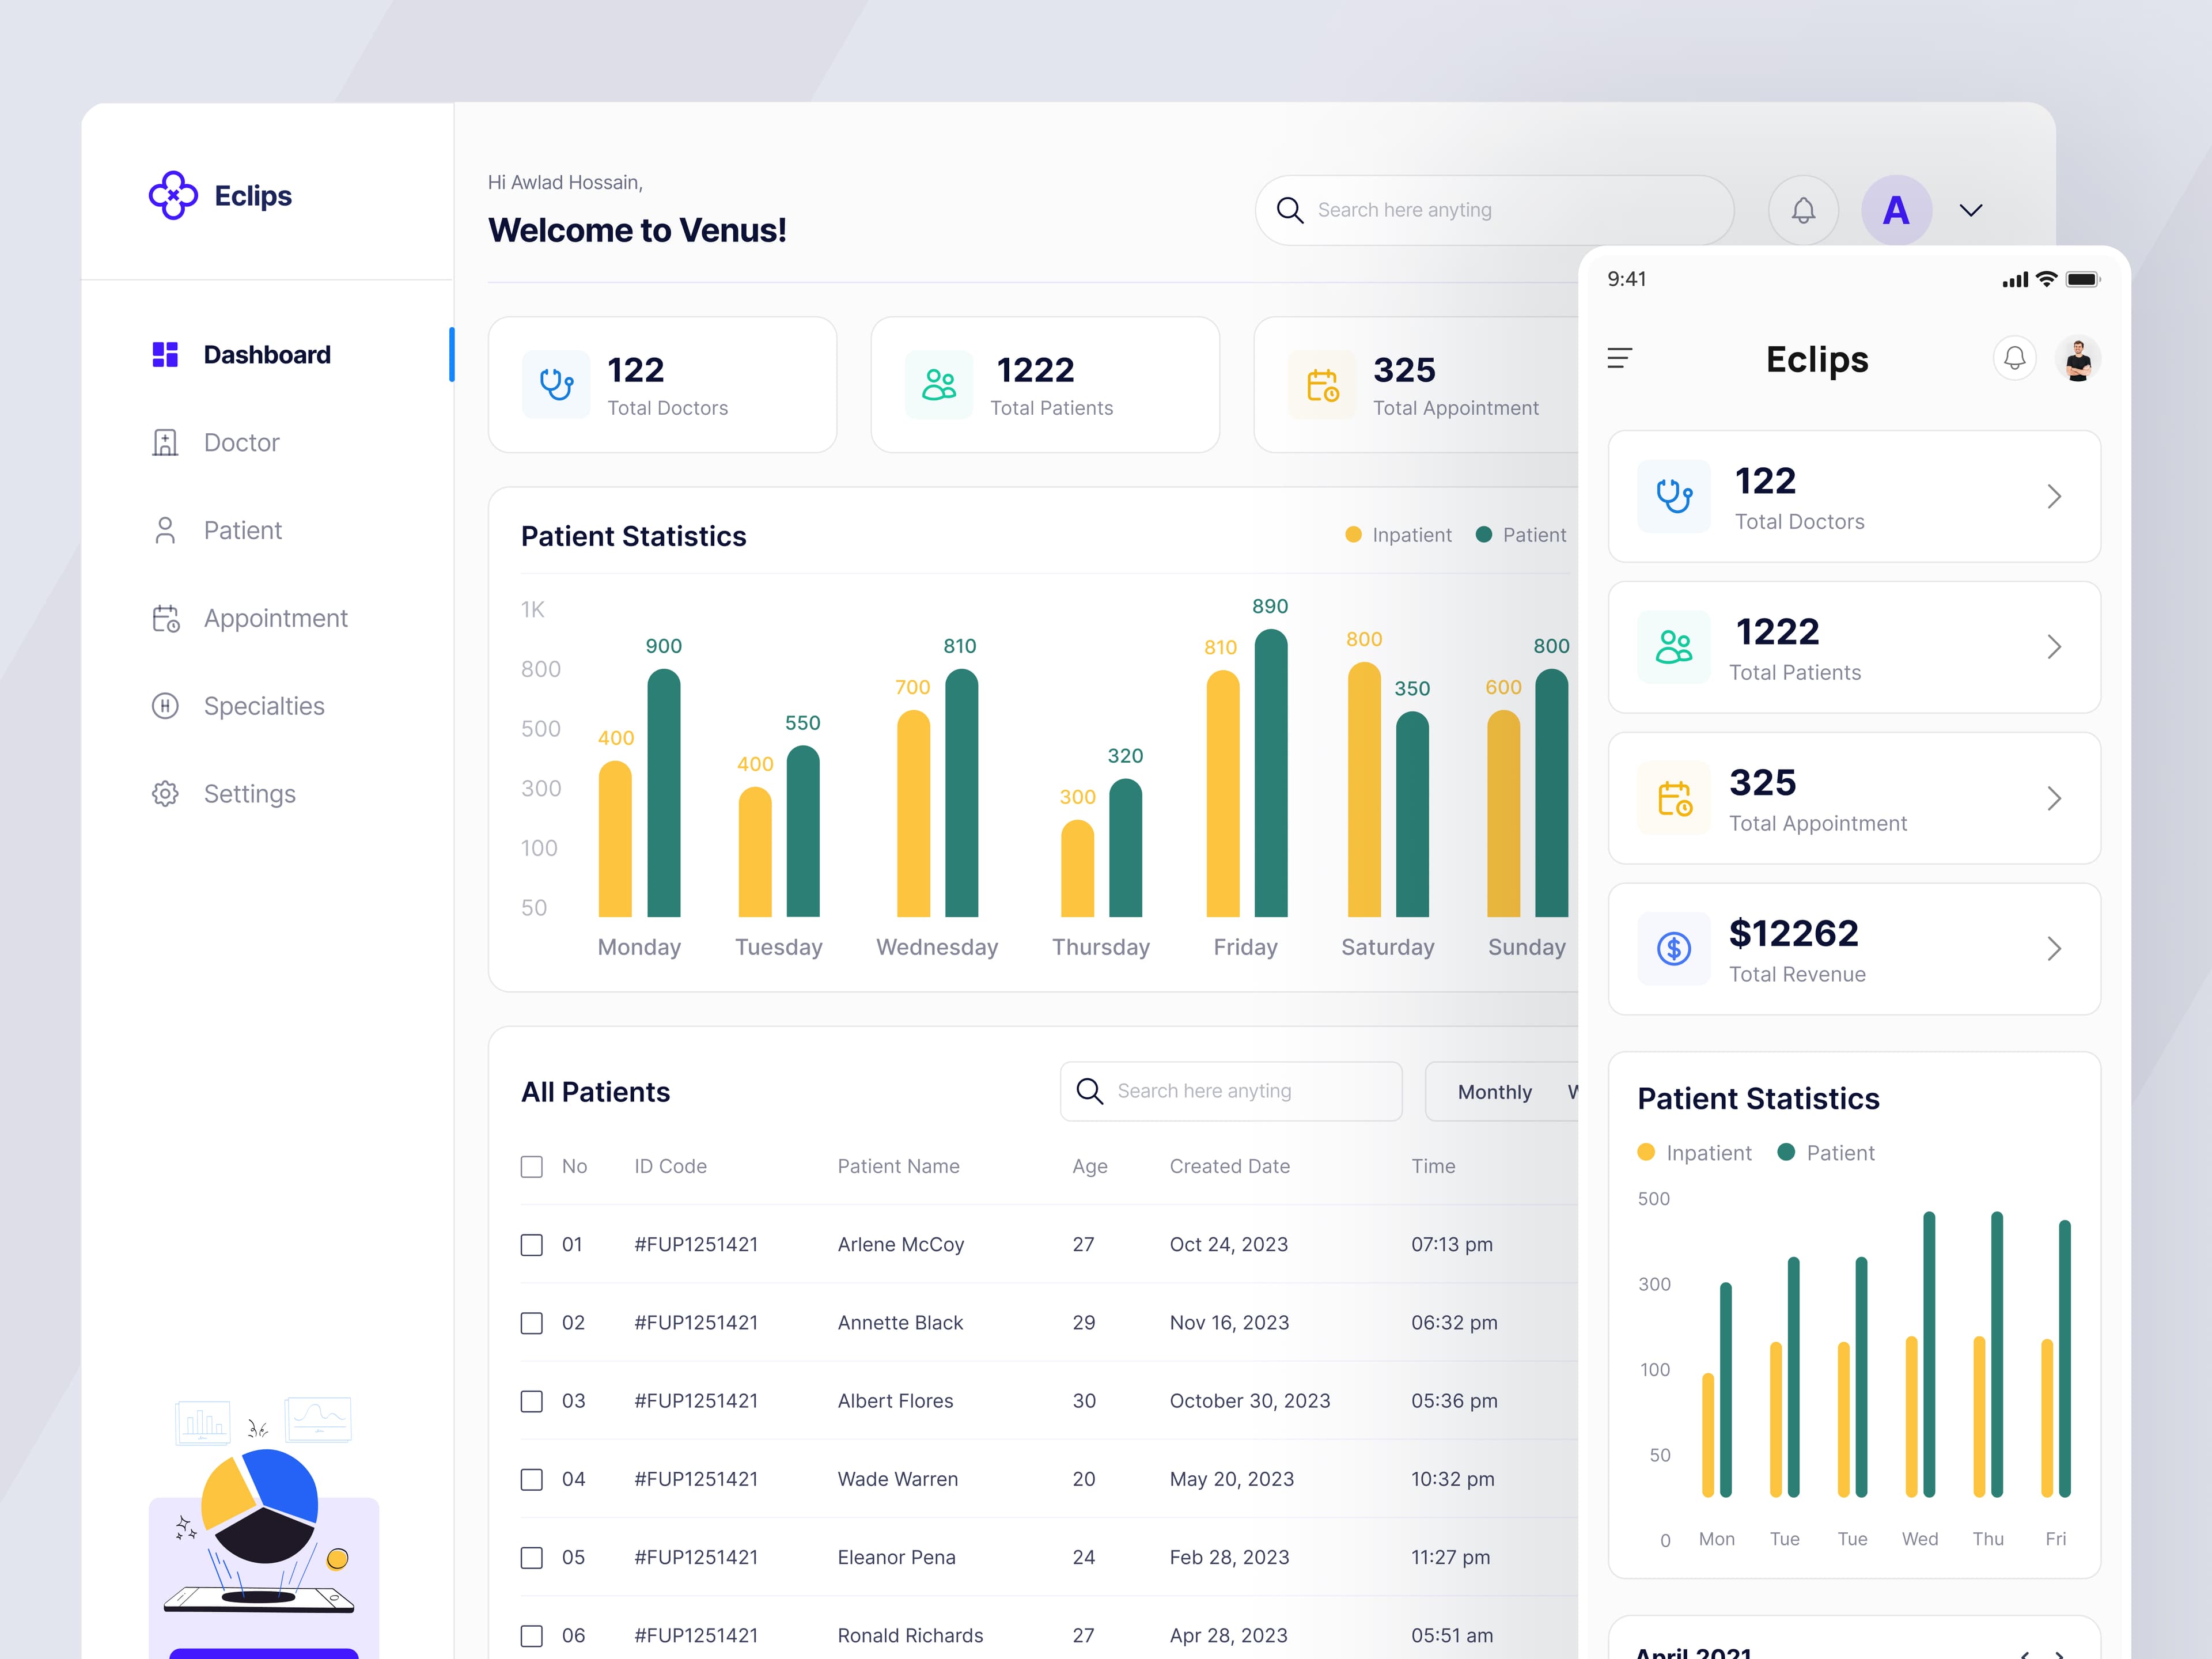2212x1659 pixels.
Task: Navigate to the Dashboard menu item
Action: [x=267, y=354]
